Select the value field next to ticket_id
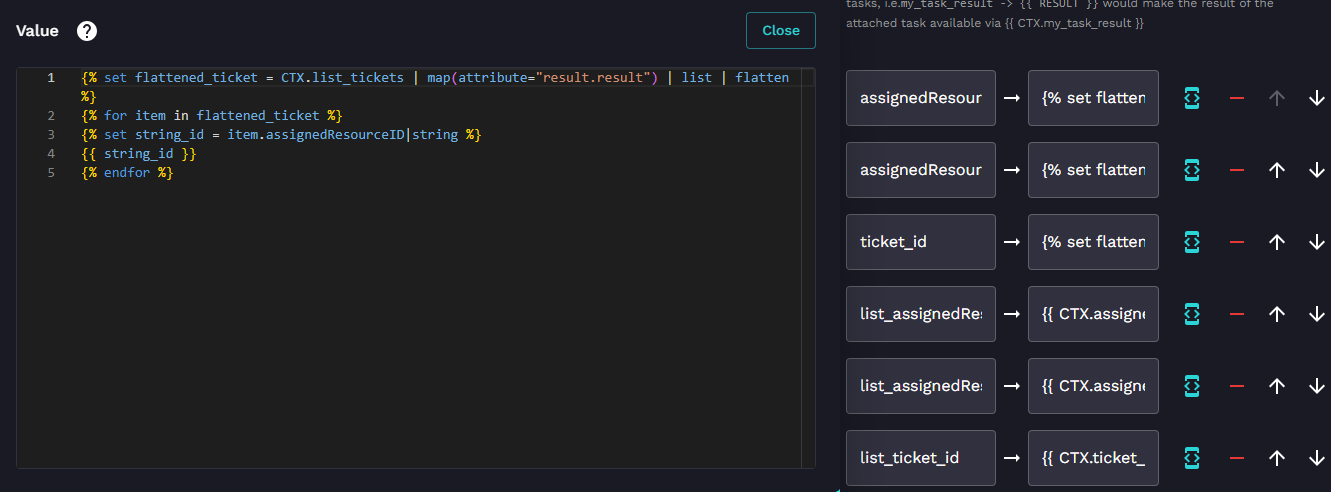The height and width of the screenshot is (492, 1331). pyautogui.click(x=1093, y=242)
